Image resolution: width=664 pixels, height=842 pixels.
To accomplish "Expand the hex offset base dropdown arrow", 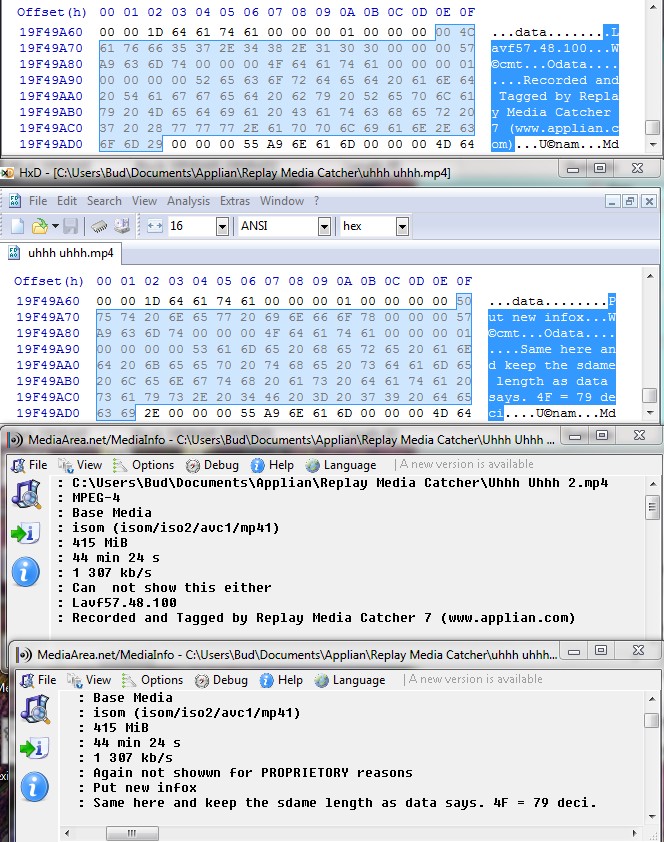I will (402, 226).
